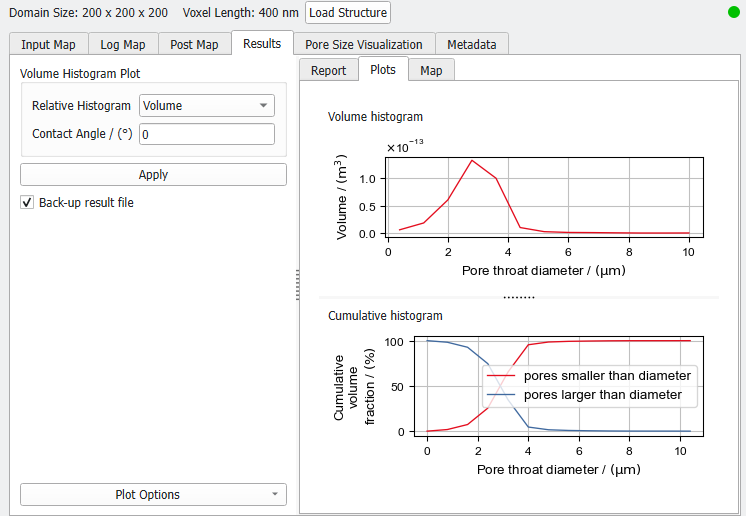Click the 'Cumulative histogram' title text
The width and height of the screenshot is (746, 516).
click(x=385, y=316)
